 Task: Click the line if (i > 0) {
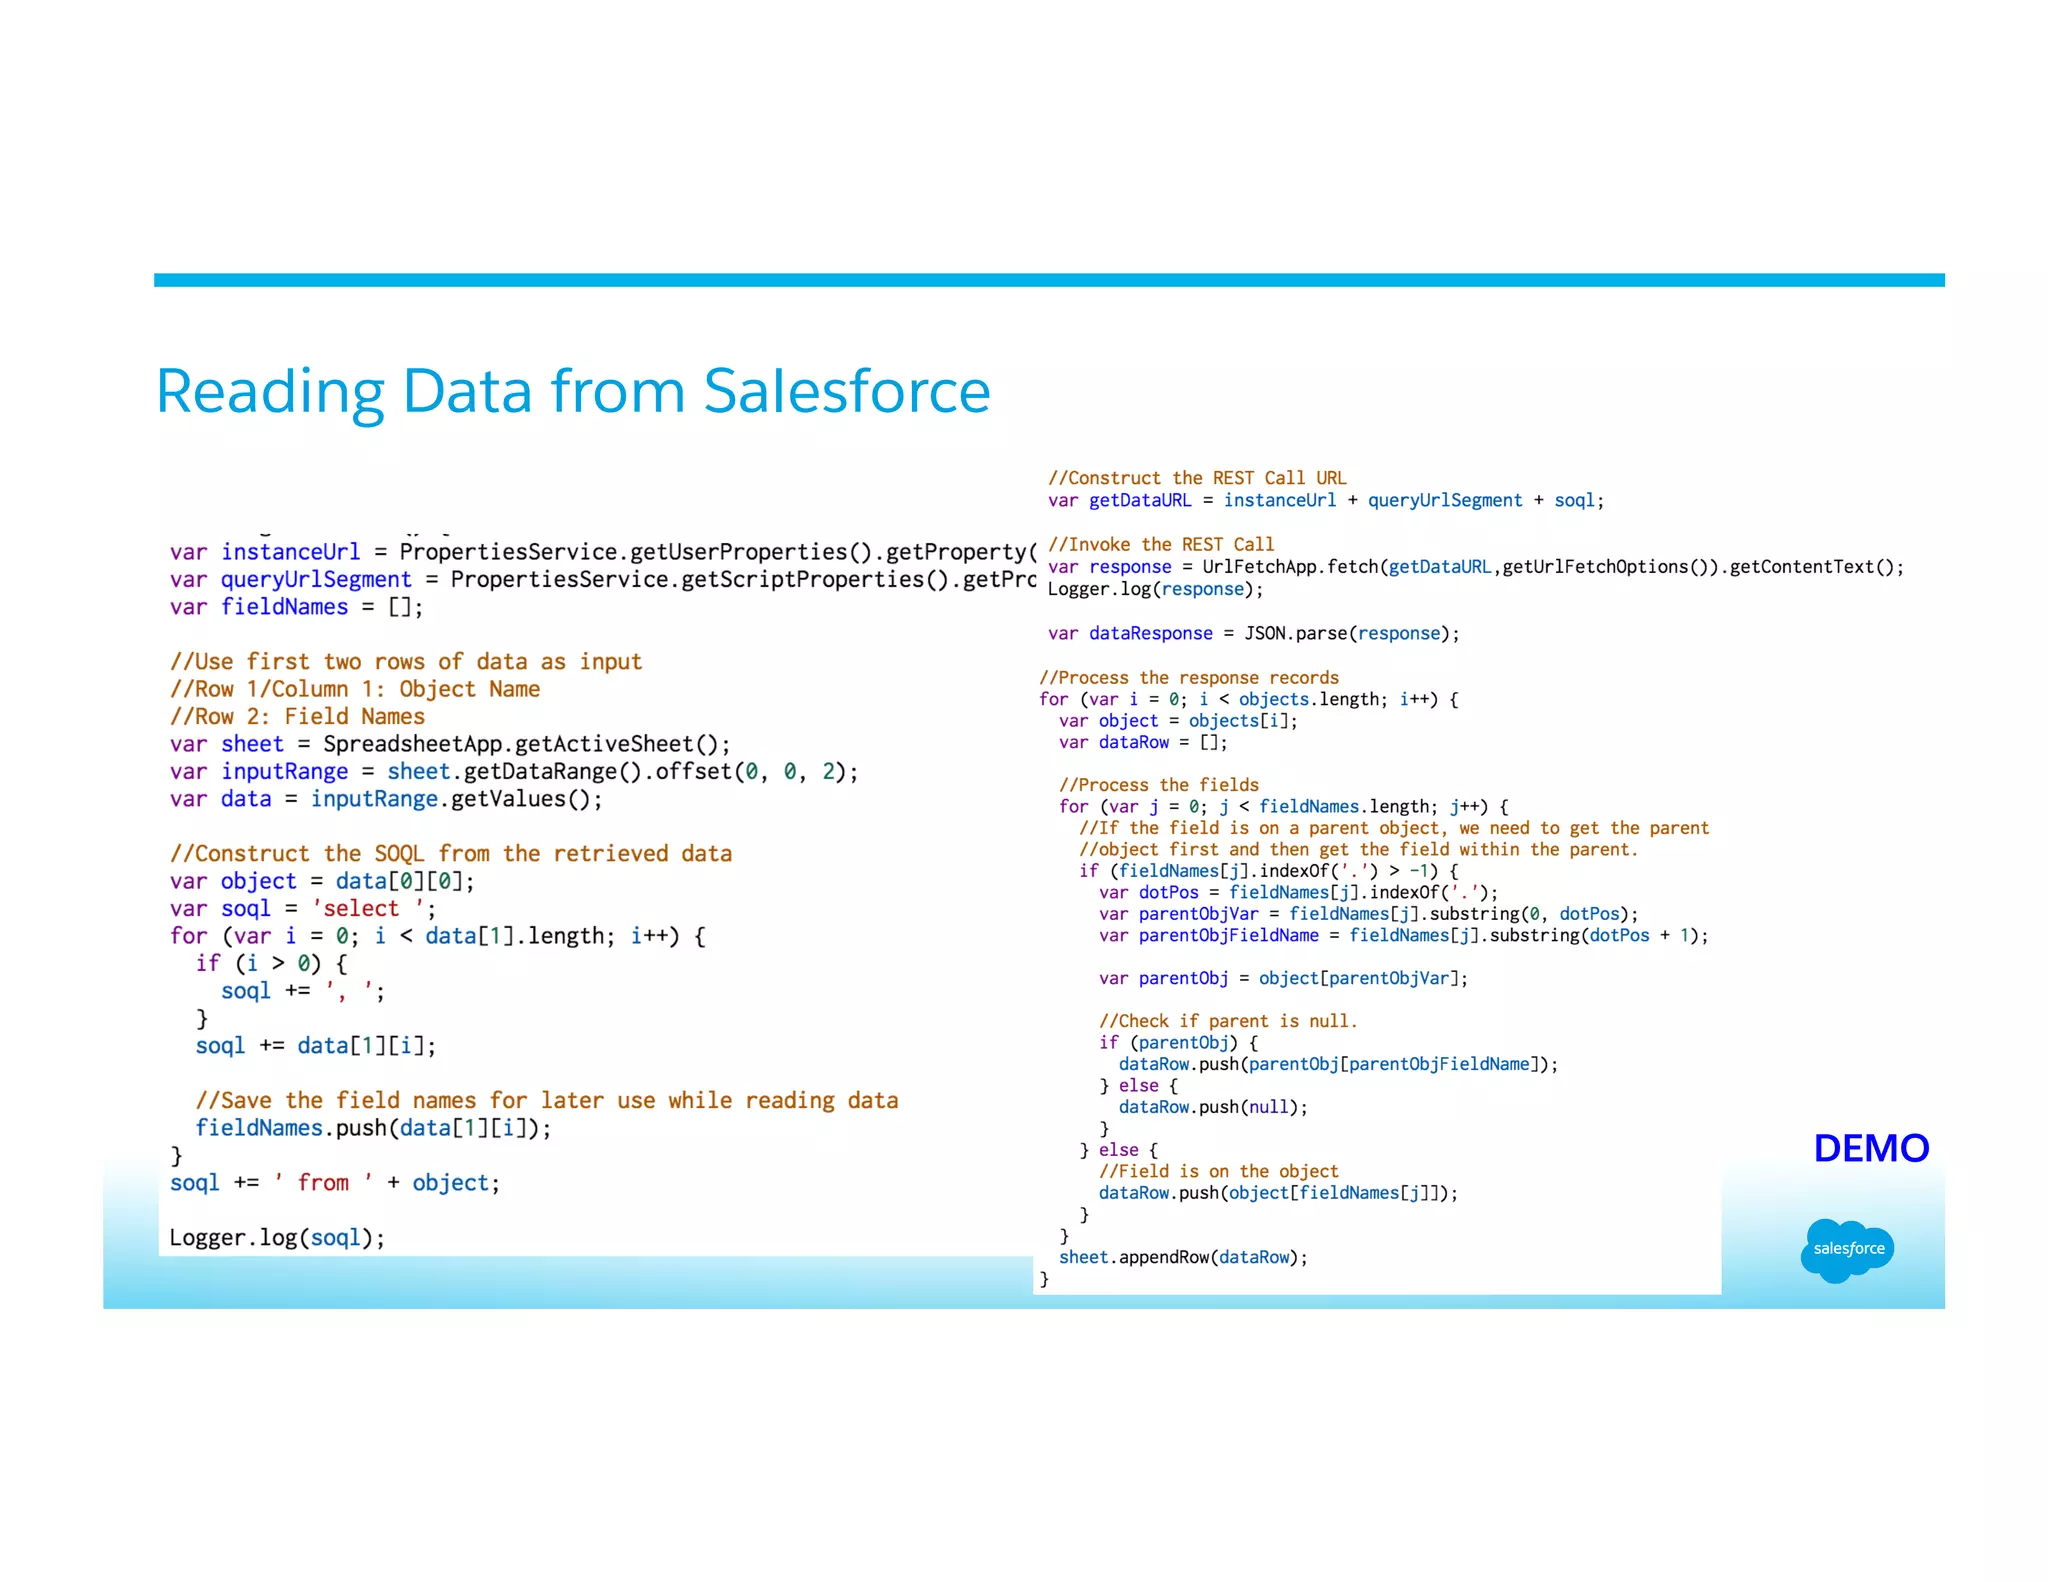272,963
